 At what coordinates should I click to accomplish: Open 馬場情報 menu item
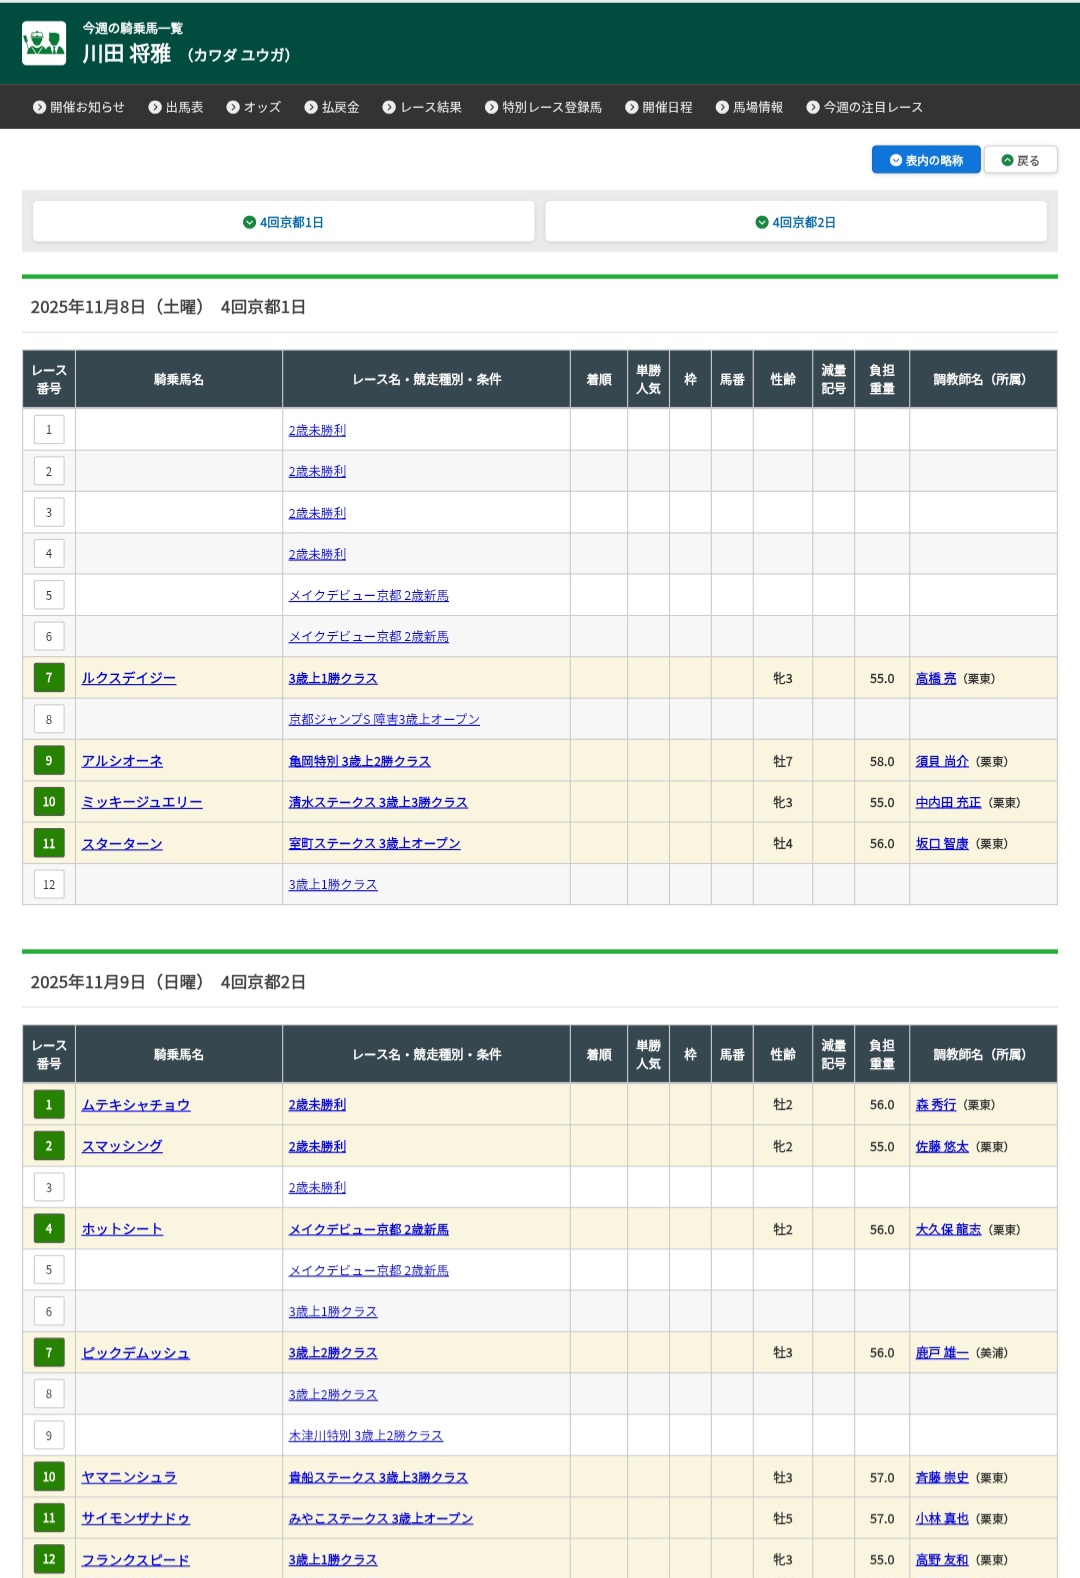749,107
